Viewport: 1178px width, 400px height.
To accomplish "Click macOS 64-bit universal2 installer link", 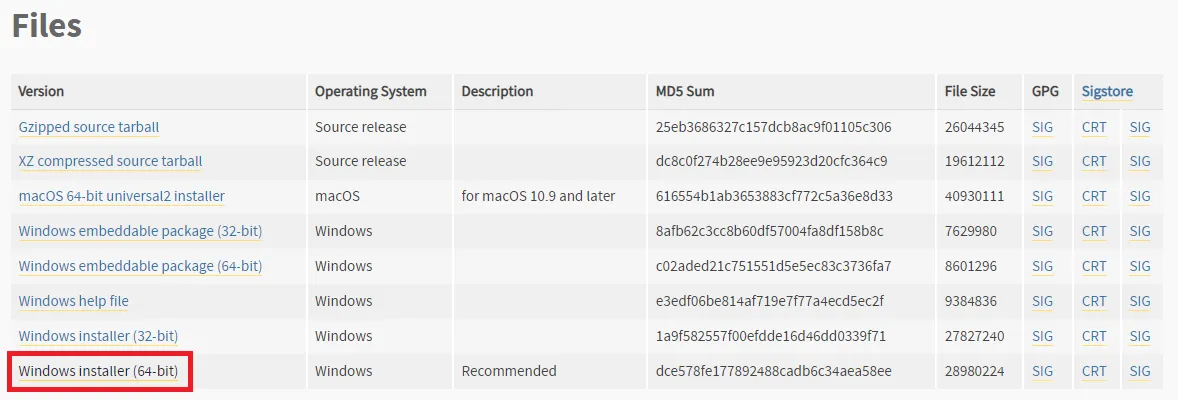I will pos(121,196).
